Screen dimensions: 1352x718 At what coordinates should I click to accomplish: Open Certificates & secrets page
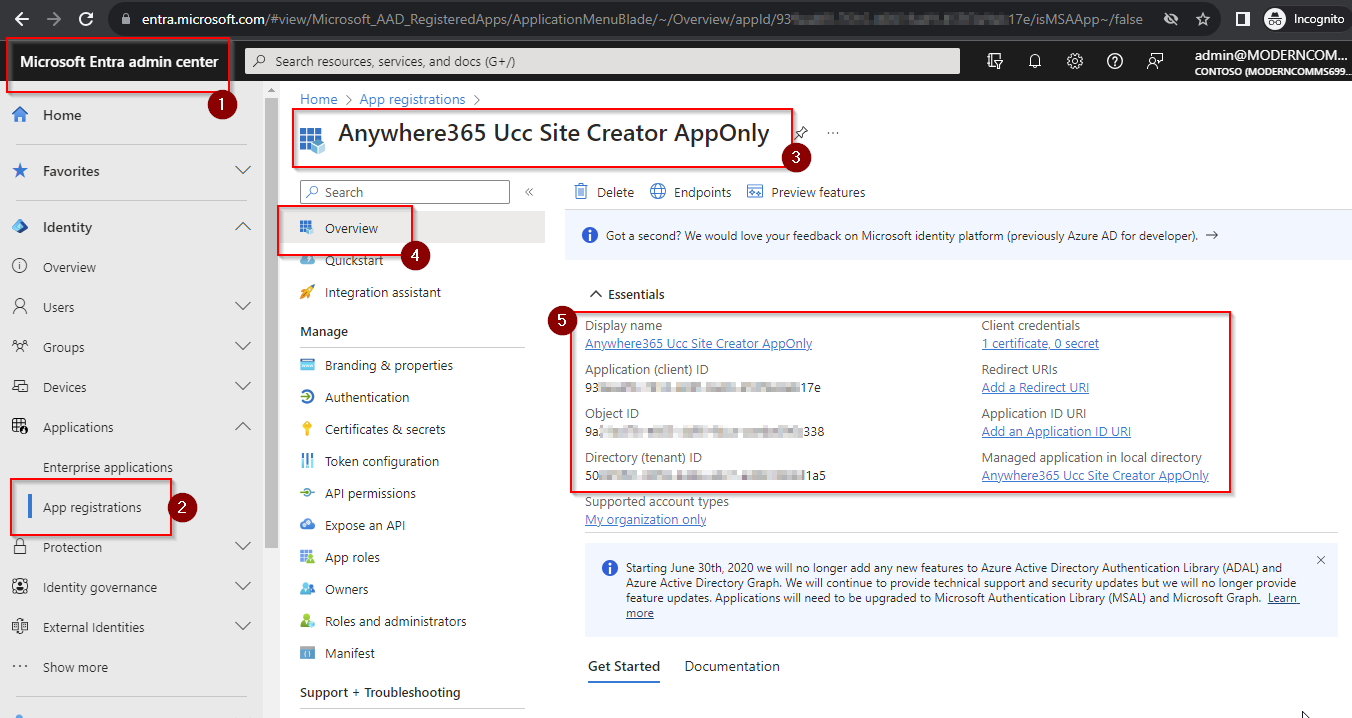[x=385, y=429]
